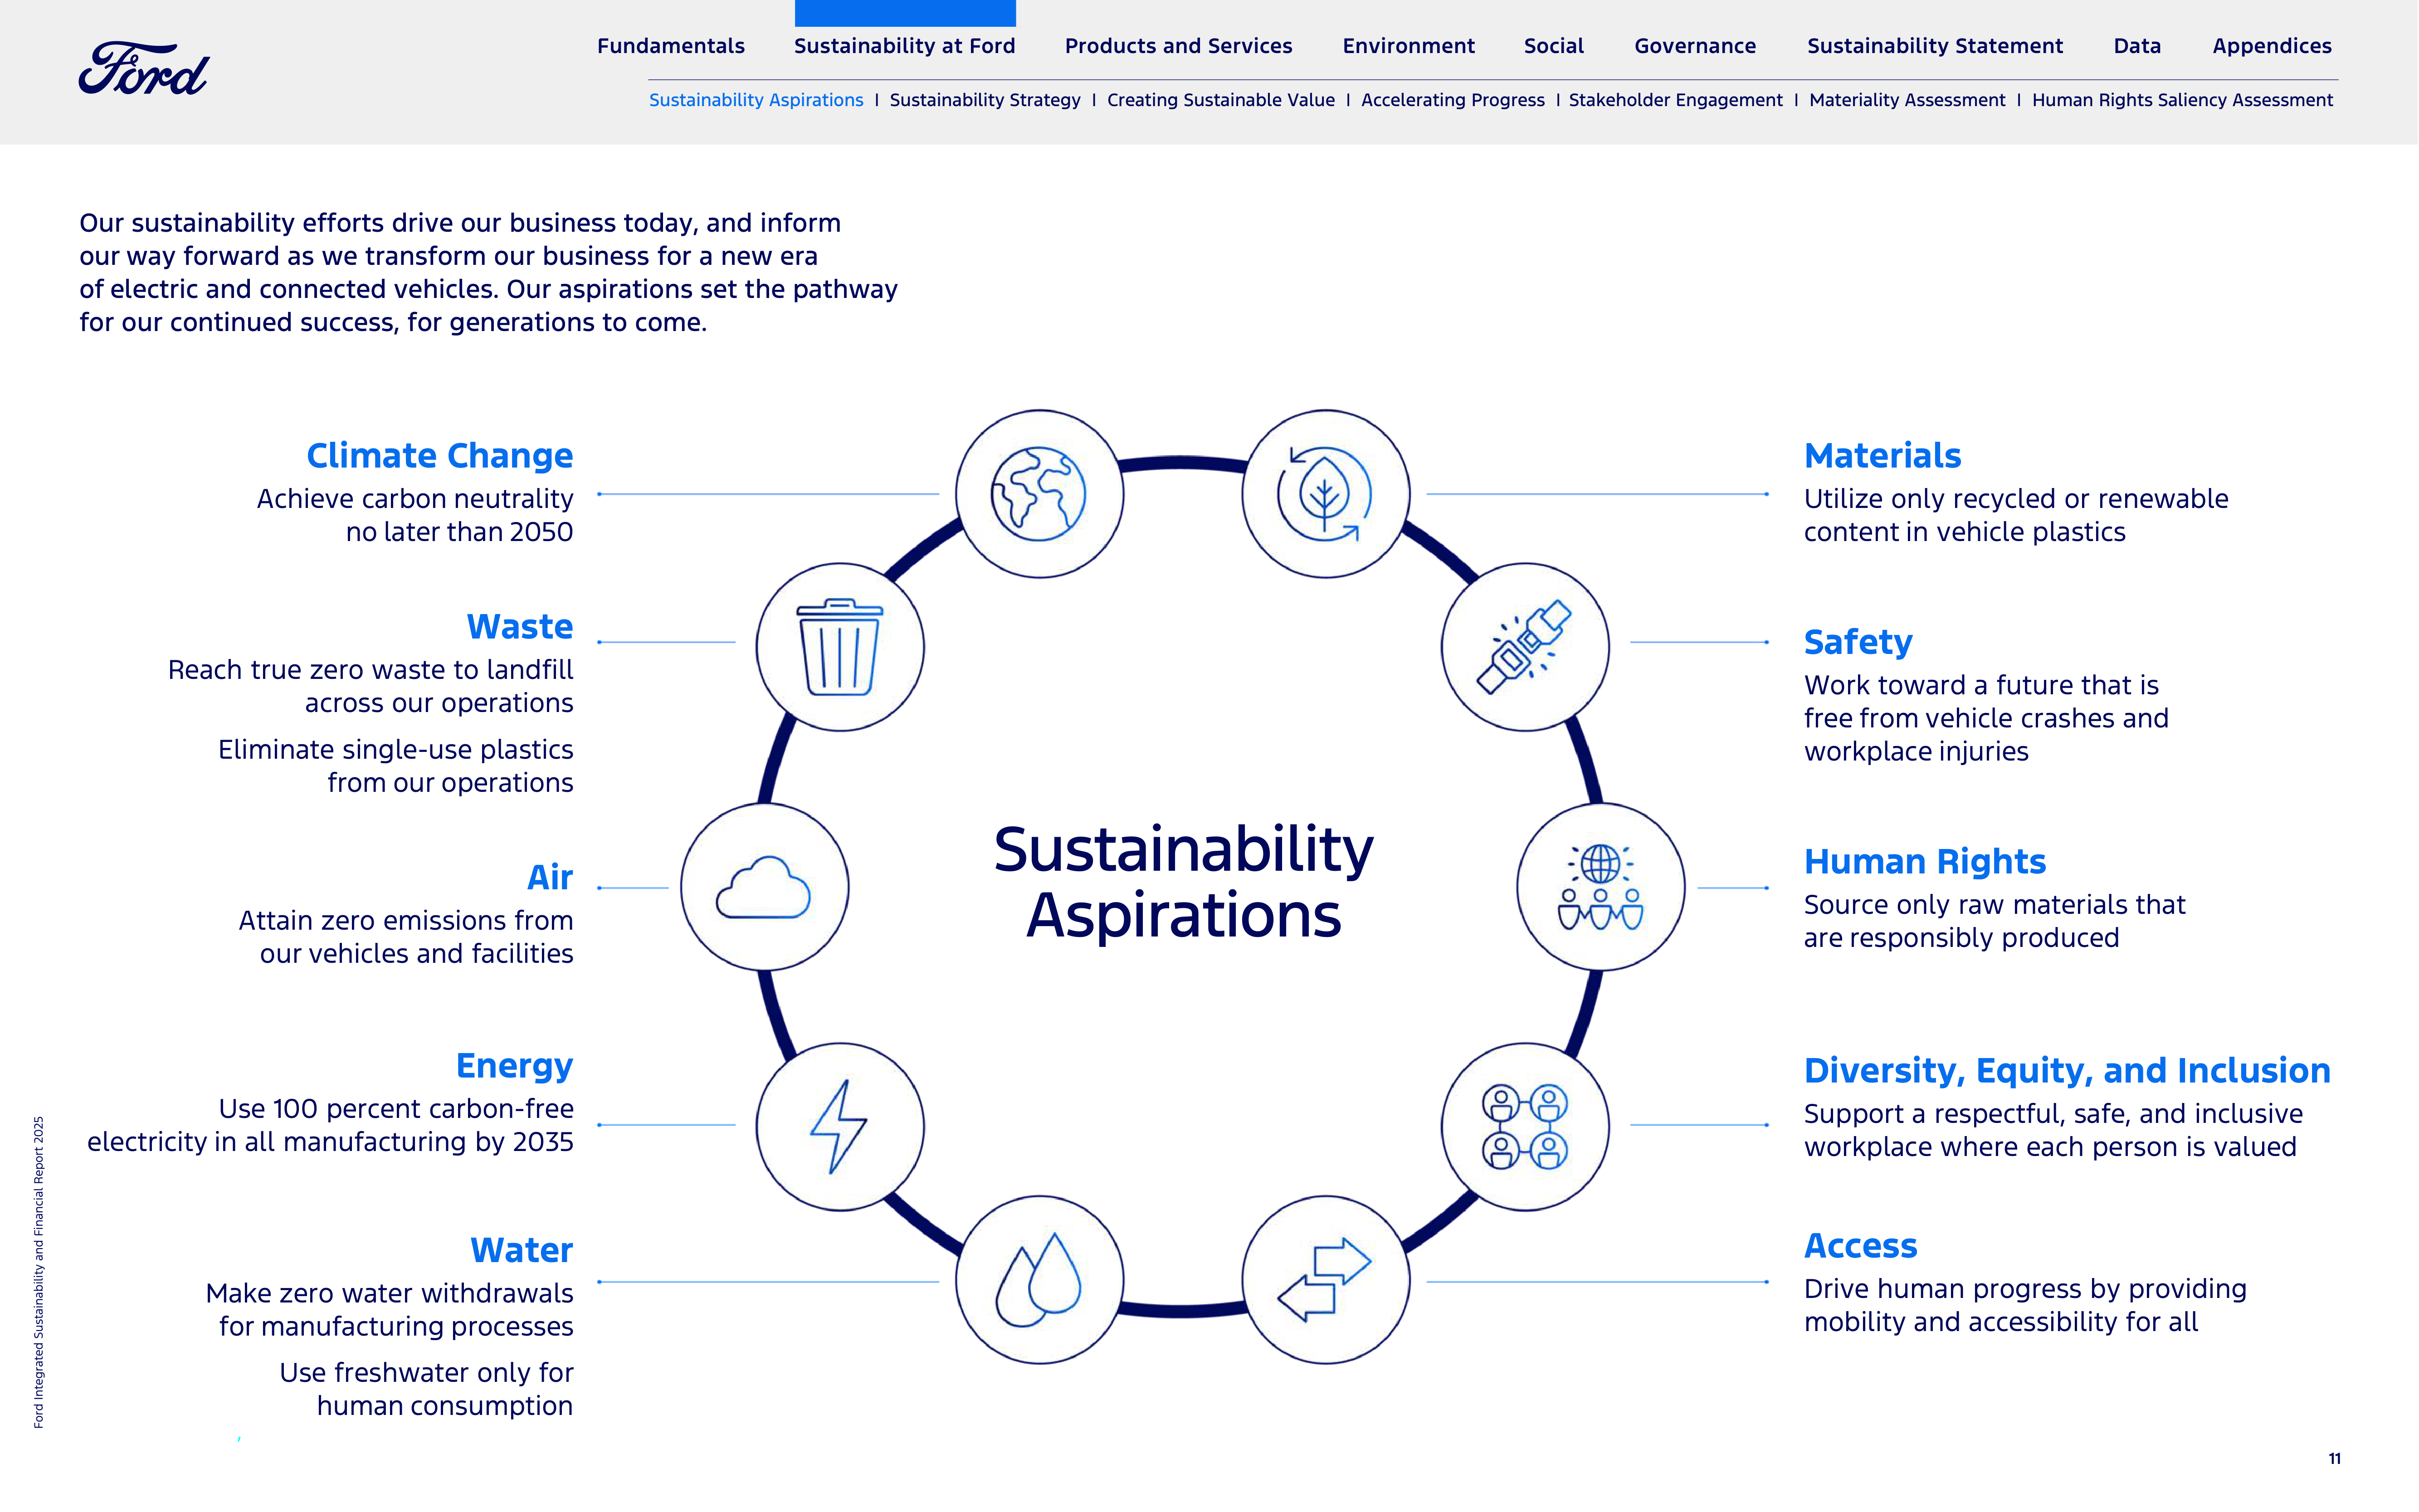Click 'Source only raw materials' text
Viewport: 2419px width, 1512px height.
point(1995,921)
